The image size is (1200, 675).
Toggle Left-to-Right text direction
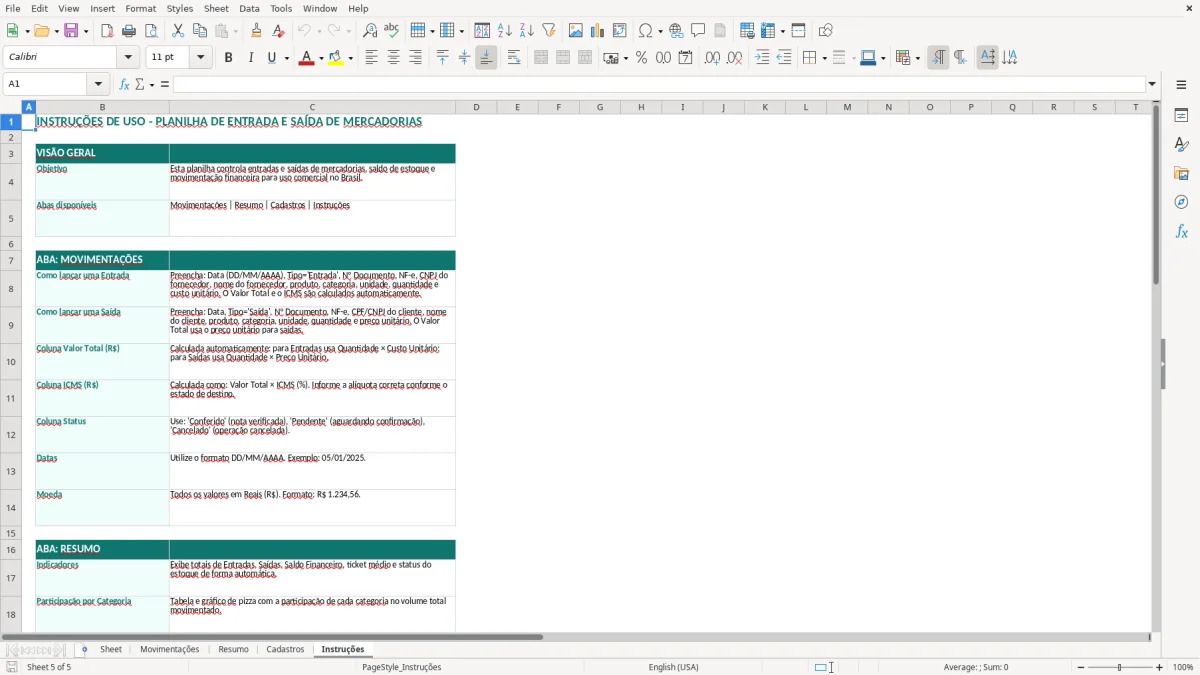[938, 58]
